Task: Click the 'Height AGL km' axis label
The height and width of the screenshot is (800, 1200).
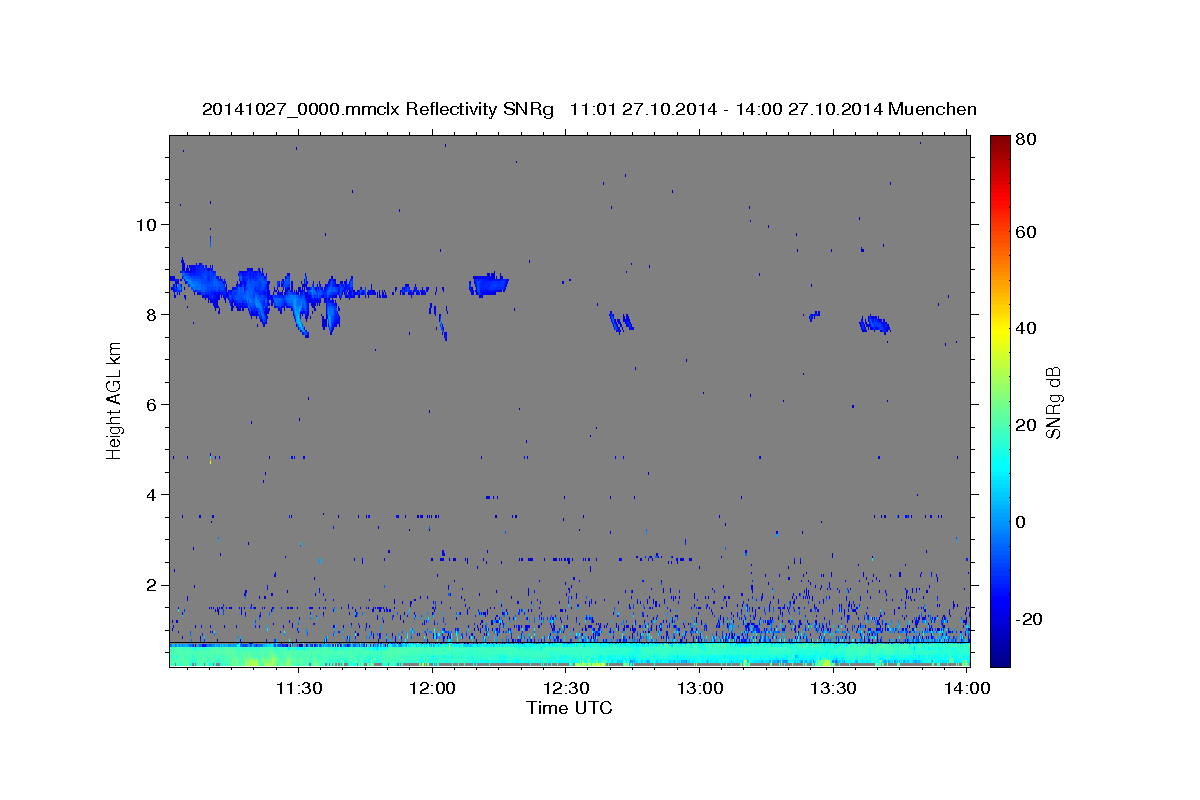Action: [x=115, y=402]
